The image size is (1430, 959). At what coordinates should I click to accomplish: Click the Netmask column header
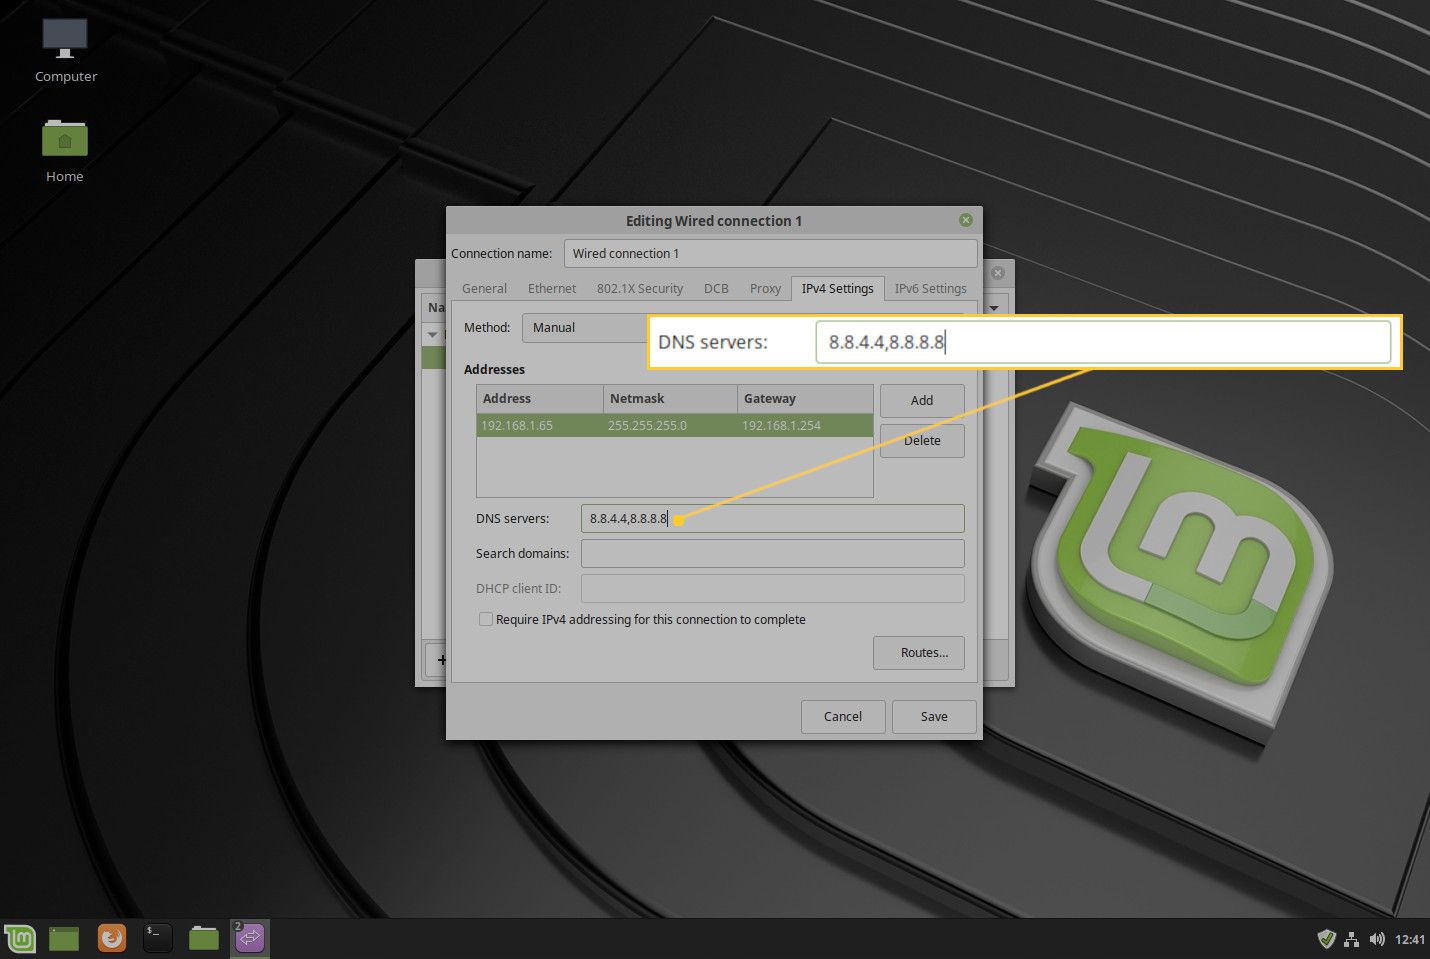[x=670, y=398]
